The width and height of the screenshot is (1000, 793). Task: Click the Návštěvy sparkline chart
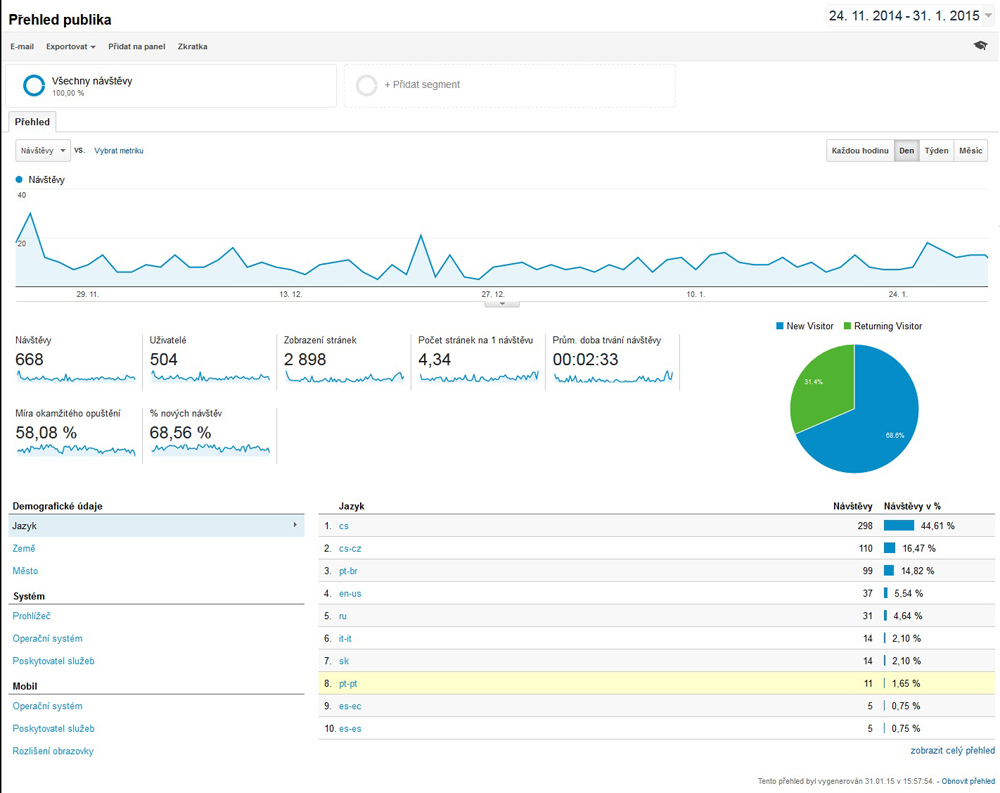[x=75, y=378]
